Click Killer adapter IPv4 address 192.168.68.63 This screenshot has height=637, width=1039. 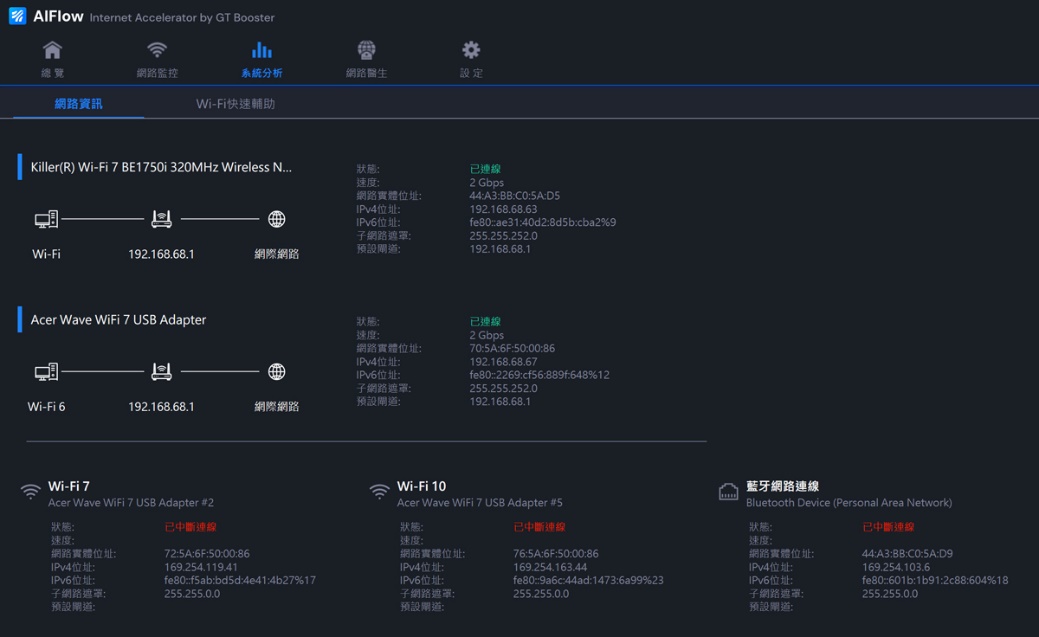coord(503,209)
